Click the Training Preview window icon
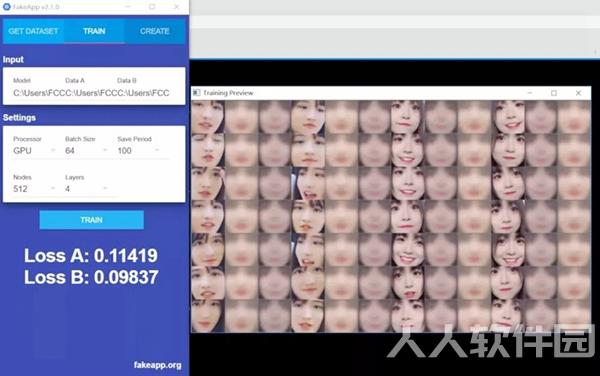Image resolution: width=600 pixels, height=376 pixels. (x=197, y=93)
